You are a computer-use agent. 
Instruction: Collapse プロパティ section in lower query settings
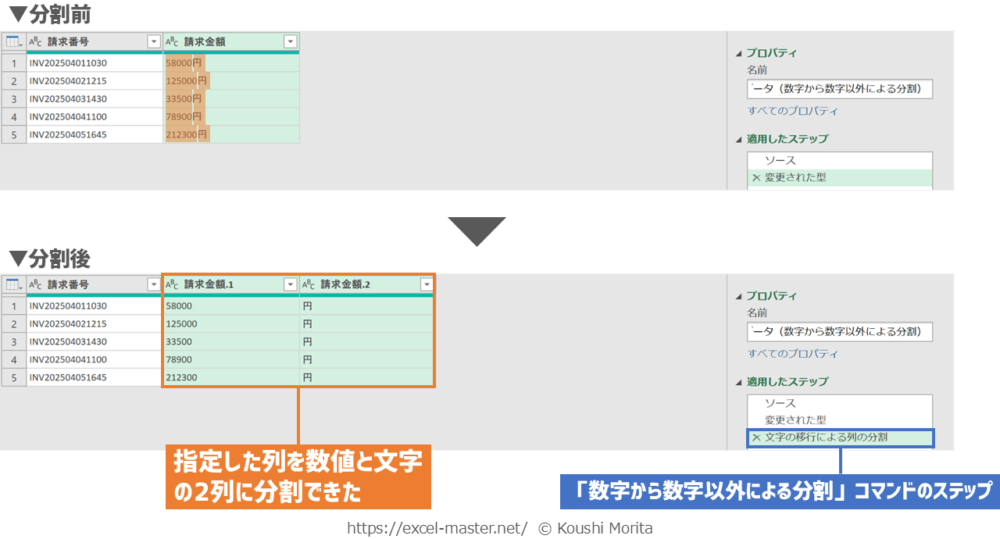739,297
